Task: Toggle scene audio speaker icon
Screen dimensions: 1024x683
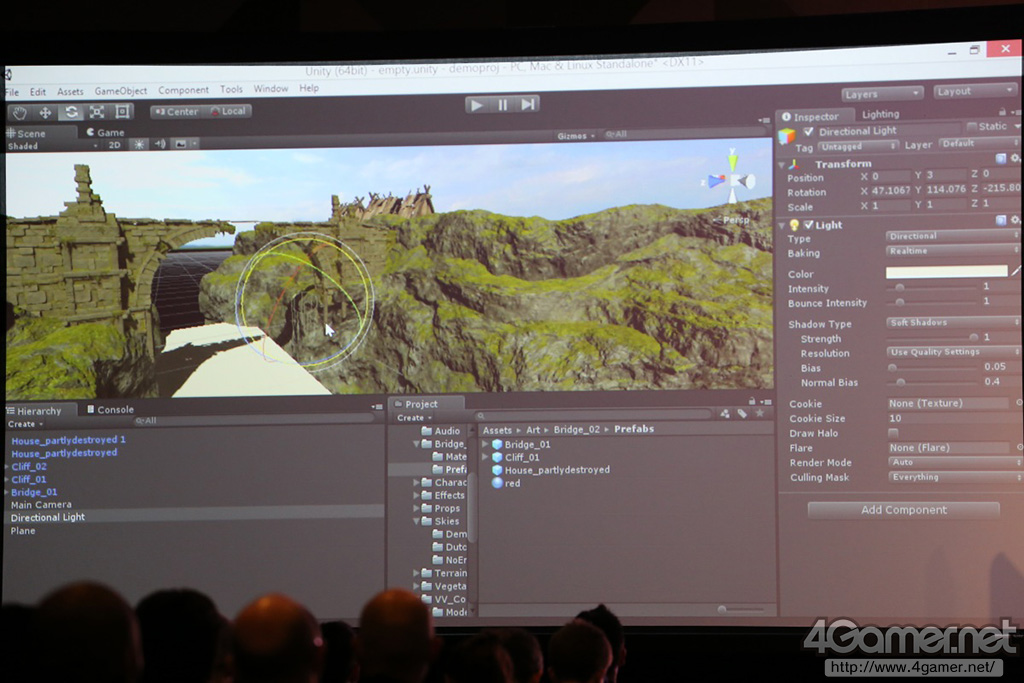Action: 160,144
